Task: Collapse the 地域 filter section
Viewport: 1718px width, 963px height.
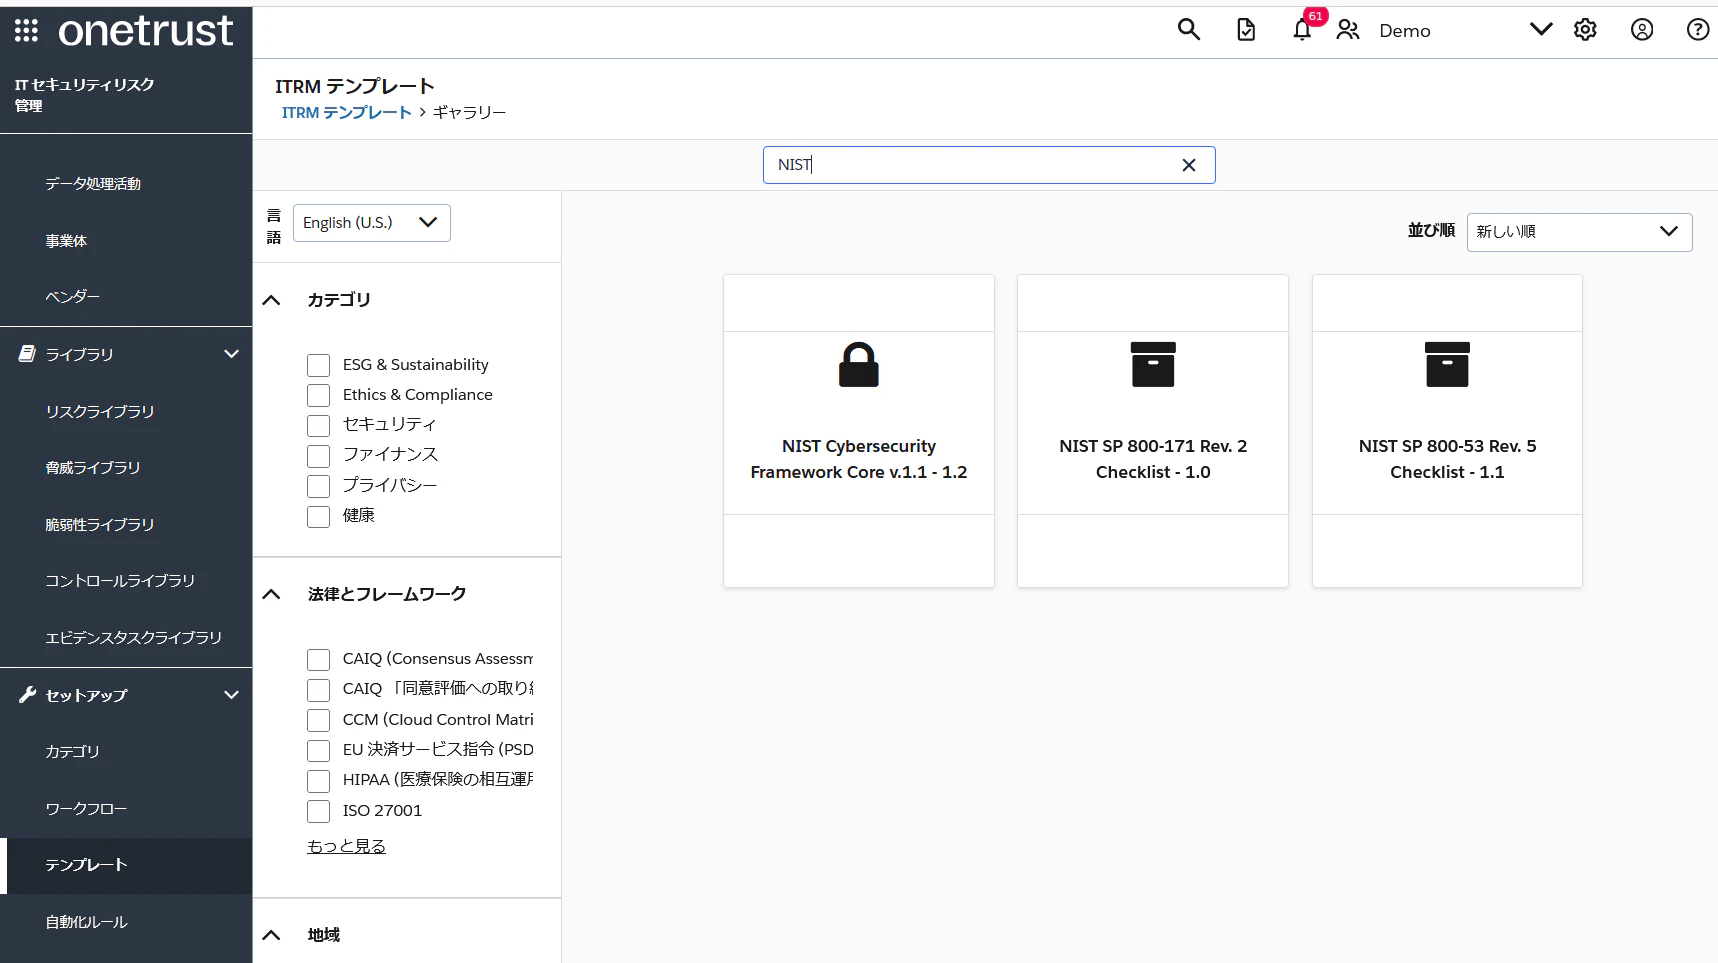Action: coord(271,935)
